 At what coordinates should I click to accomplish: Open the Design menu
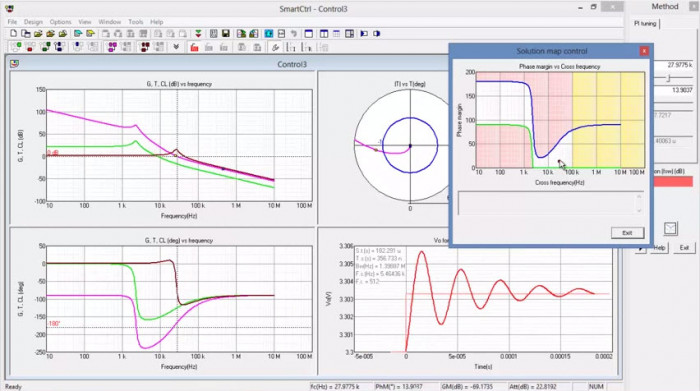tap(33, 21)
